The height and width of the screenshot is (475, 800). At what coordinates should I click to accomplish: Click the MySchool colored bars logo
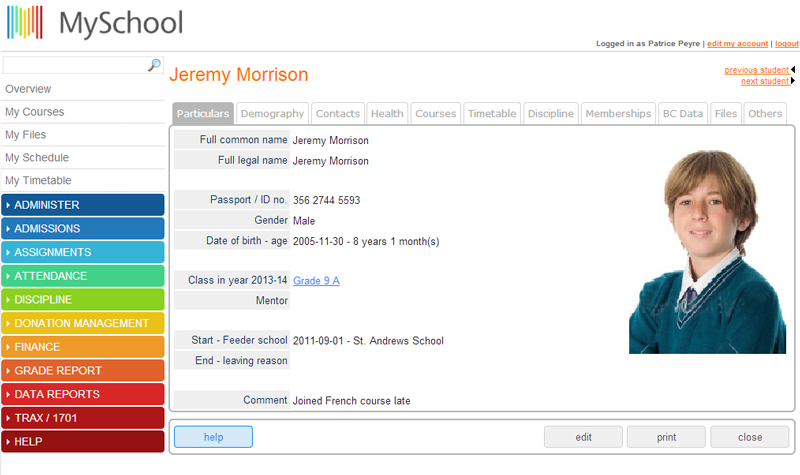click(24, 22)
